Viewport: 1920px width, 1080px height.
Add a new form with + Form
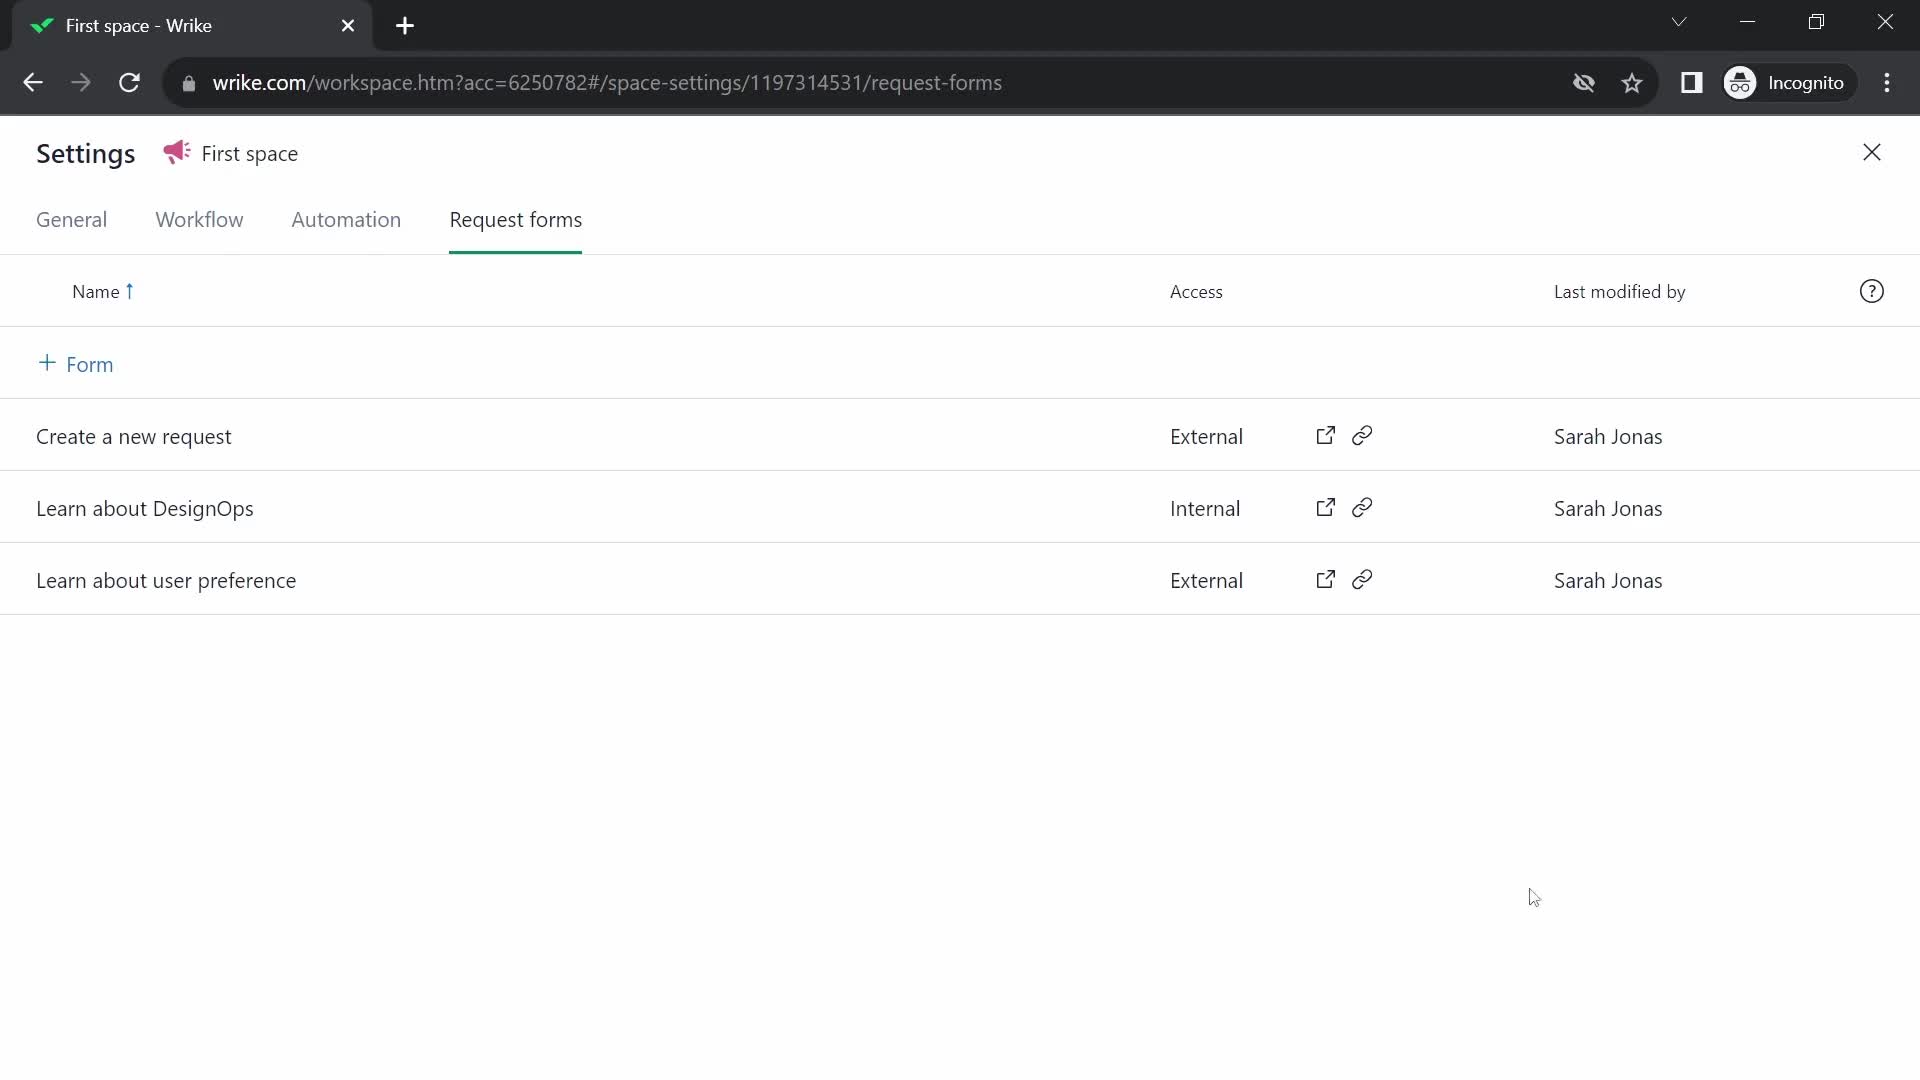(76, 364)
